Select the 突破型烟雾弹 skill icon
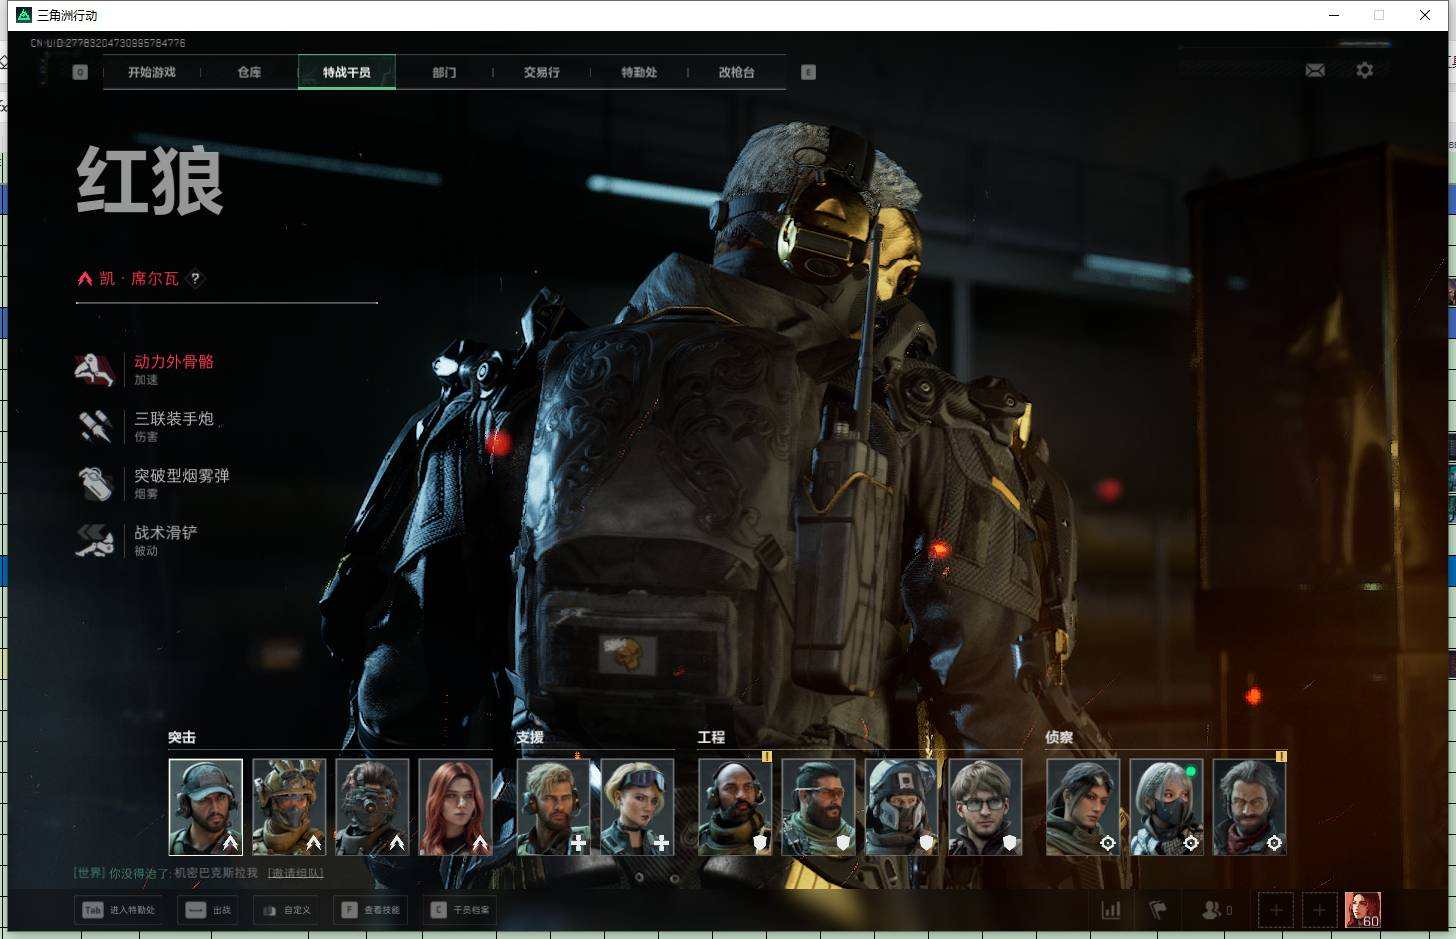This screenshot has width=1456, height=939. [95, 483]
